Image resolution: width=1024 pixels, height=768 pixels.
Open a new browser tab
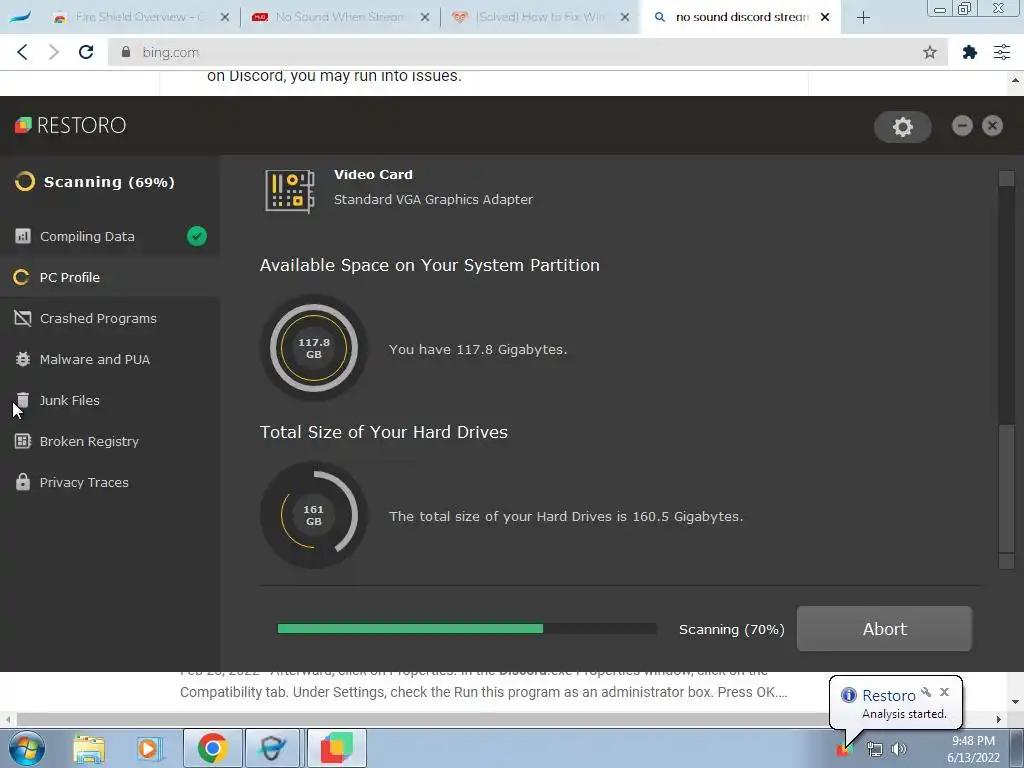point(863,18)
